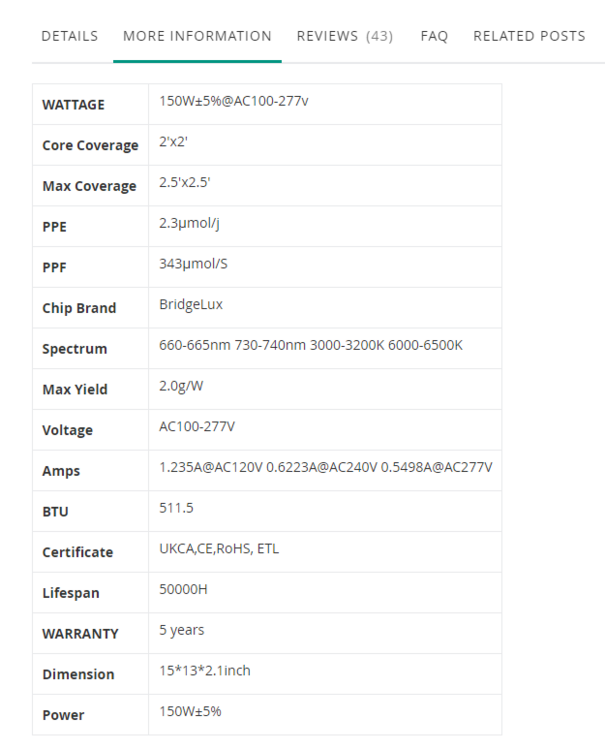
Task: Click the Max Coverage row label
Action: pyautogui.click(x=89, y=186)
